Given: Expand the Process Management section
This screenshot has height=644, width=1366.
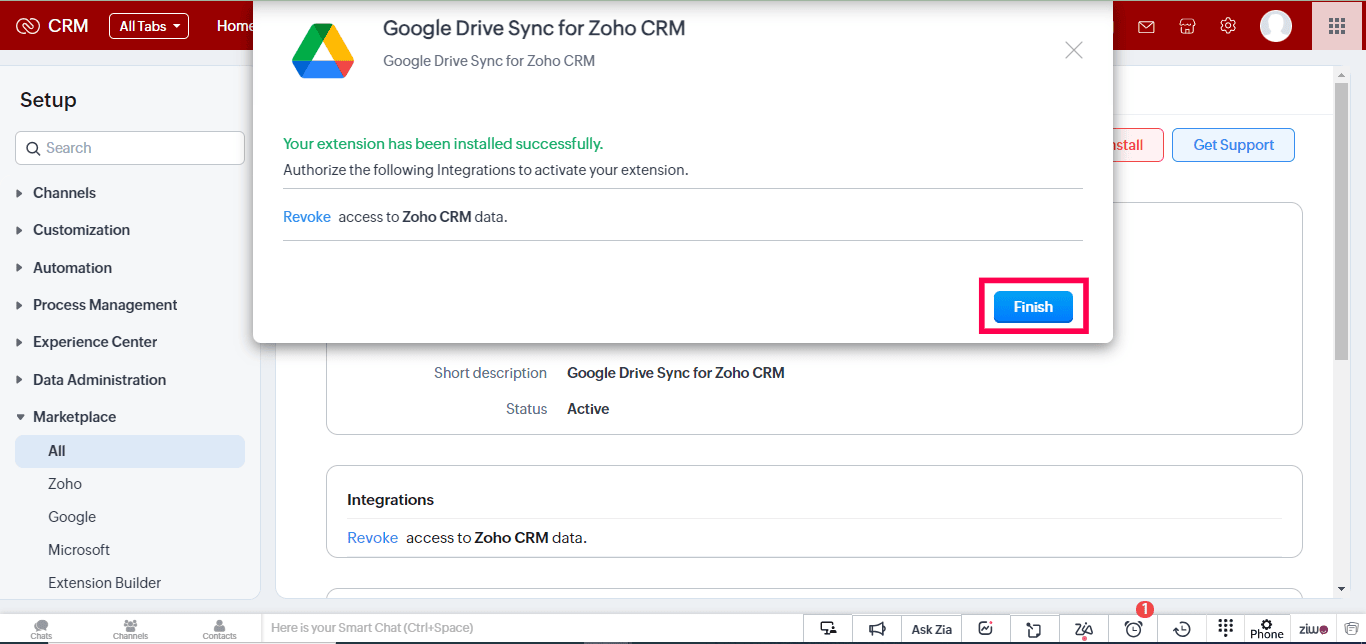Looking at the screenshot, I should (x=105, y=305).
